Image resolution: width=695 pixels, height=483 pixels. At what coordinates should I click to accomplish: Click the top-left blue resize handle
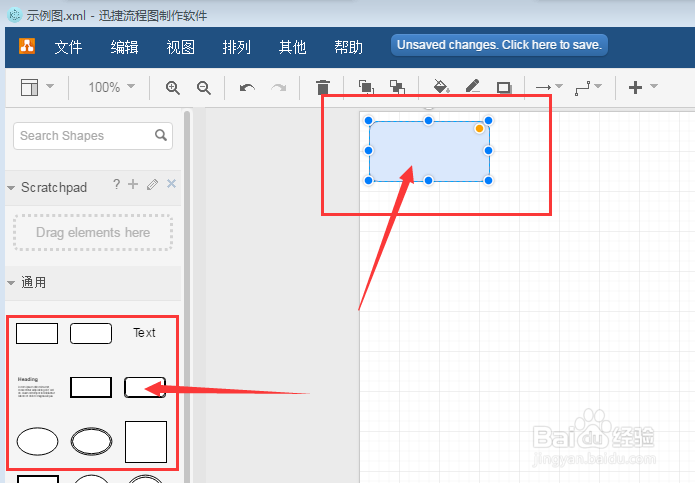[368, 121]
